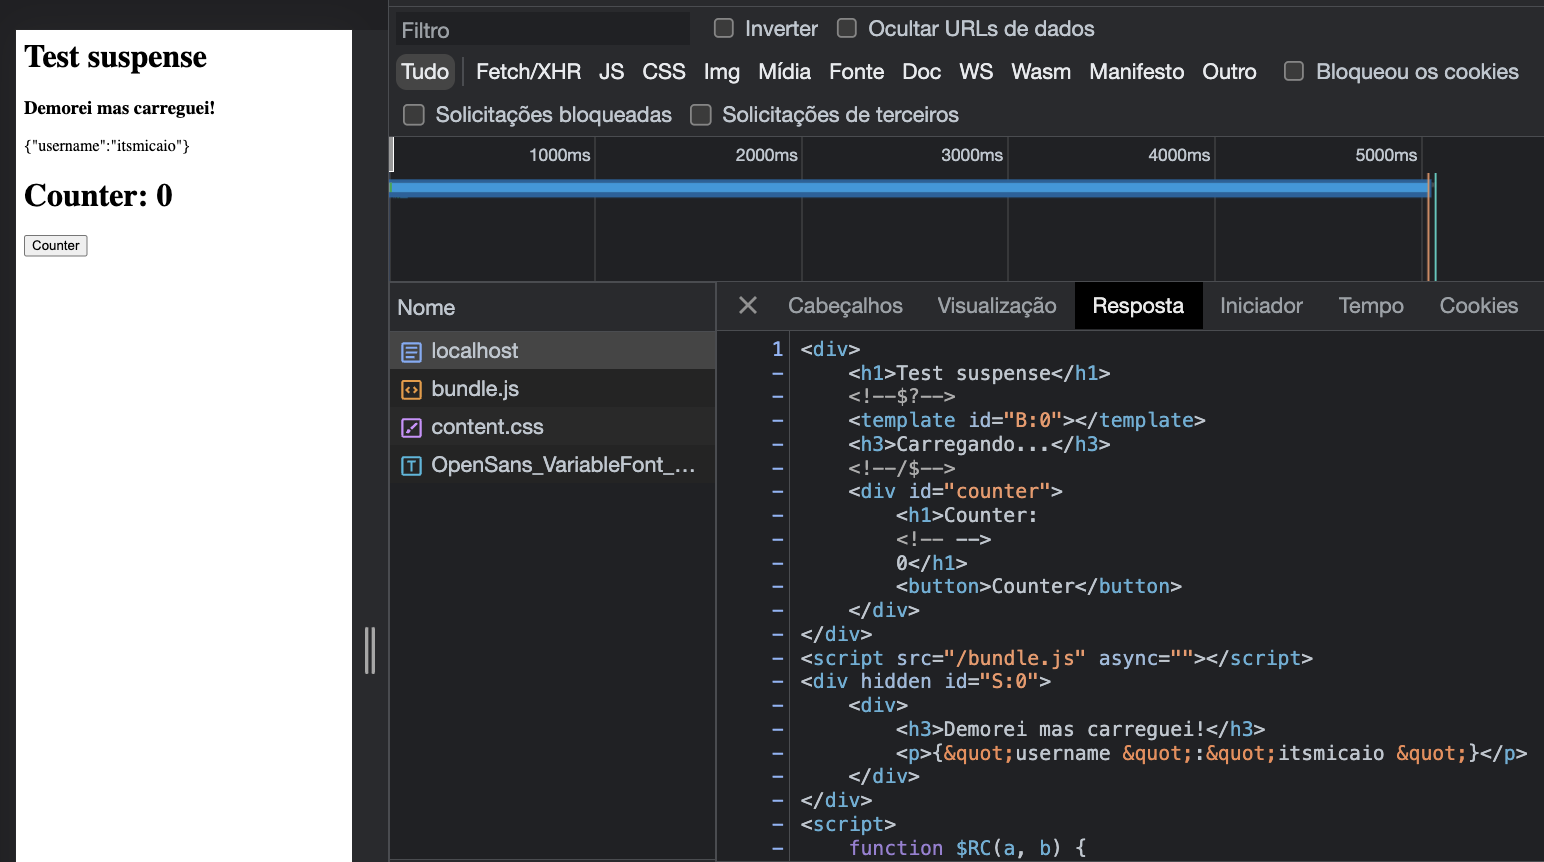The width and height of the screenshot is (1544, 862).
Task: Click the Carregando... h3 code line
Action: click(979, 444)
